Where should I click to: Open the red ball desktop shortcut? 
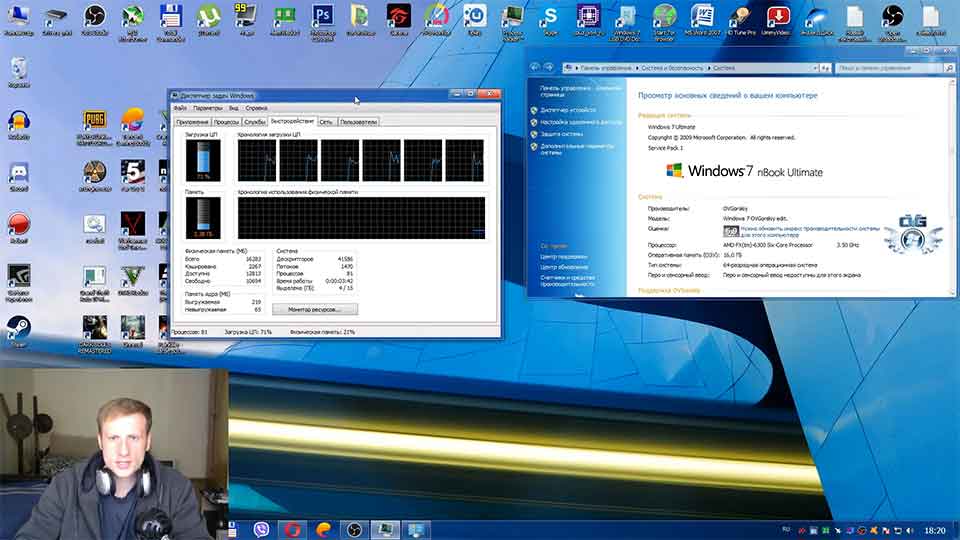click(x=18, y=225)
